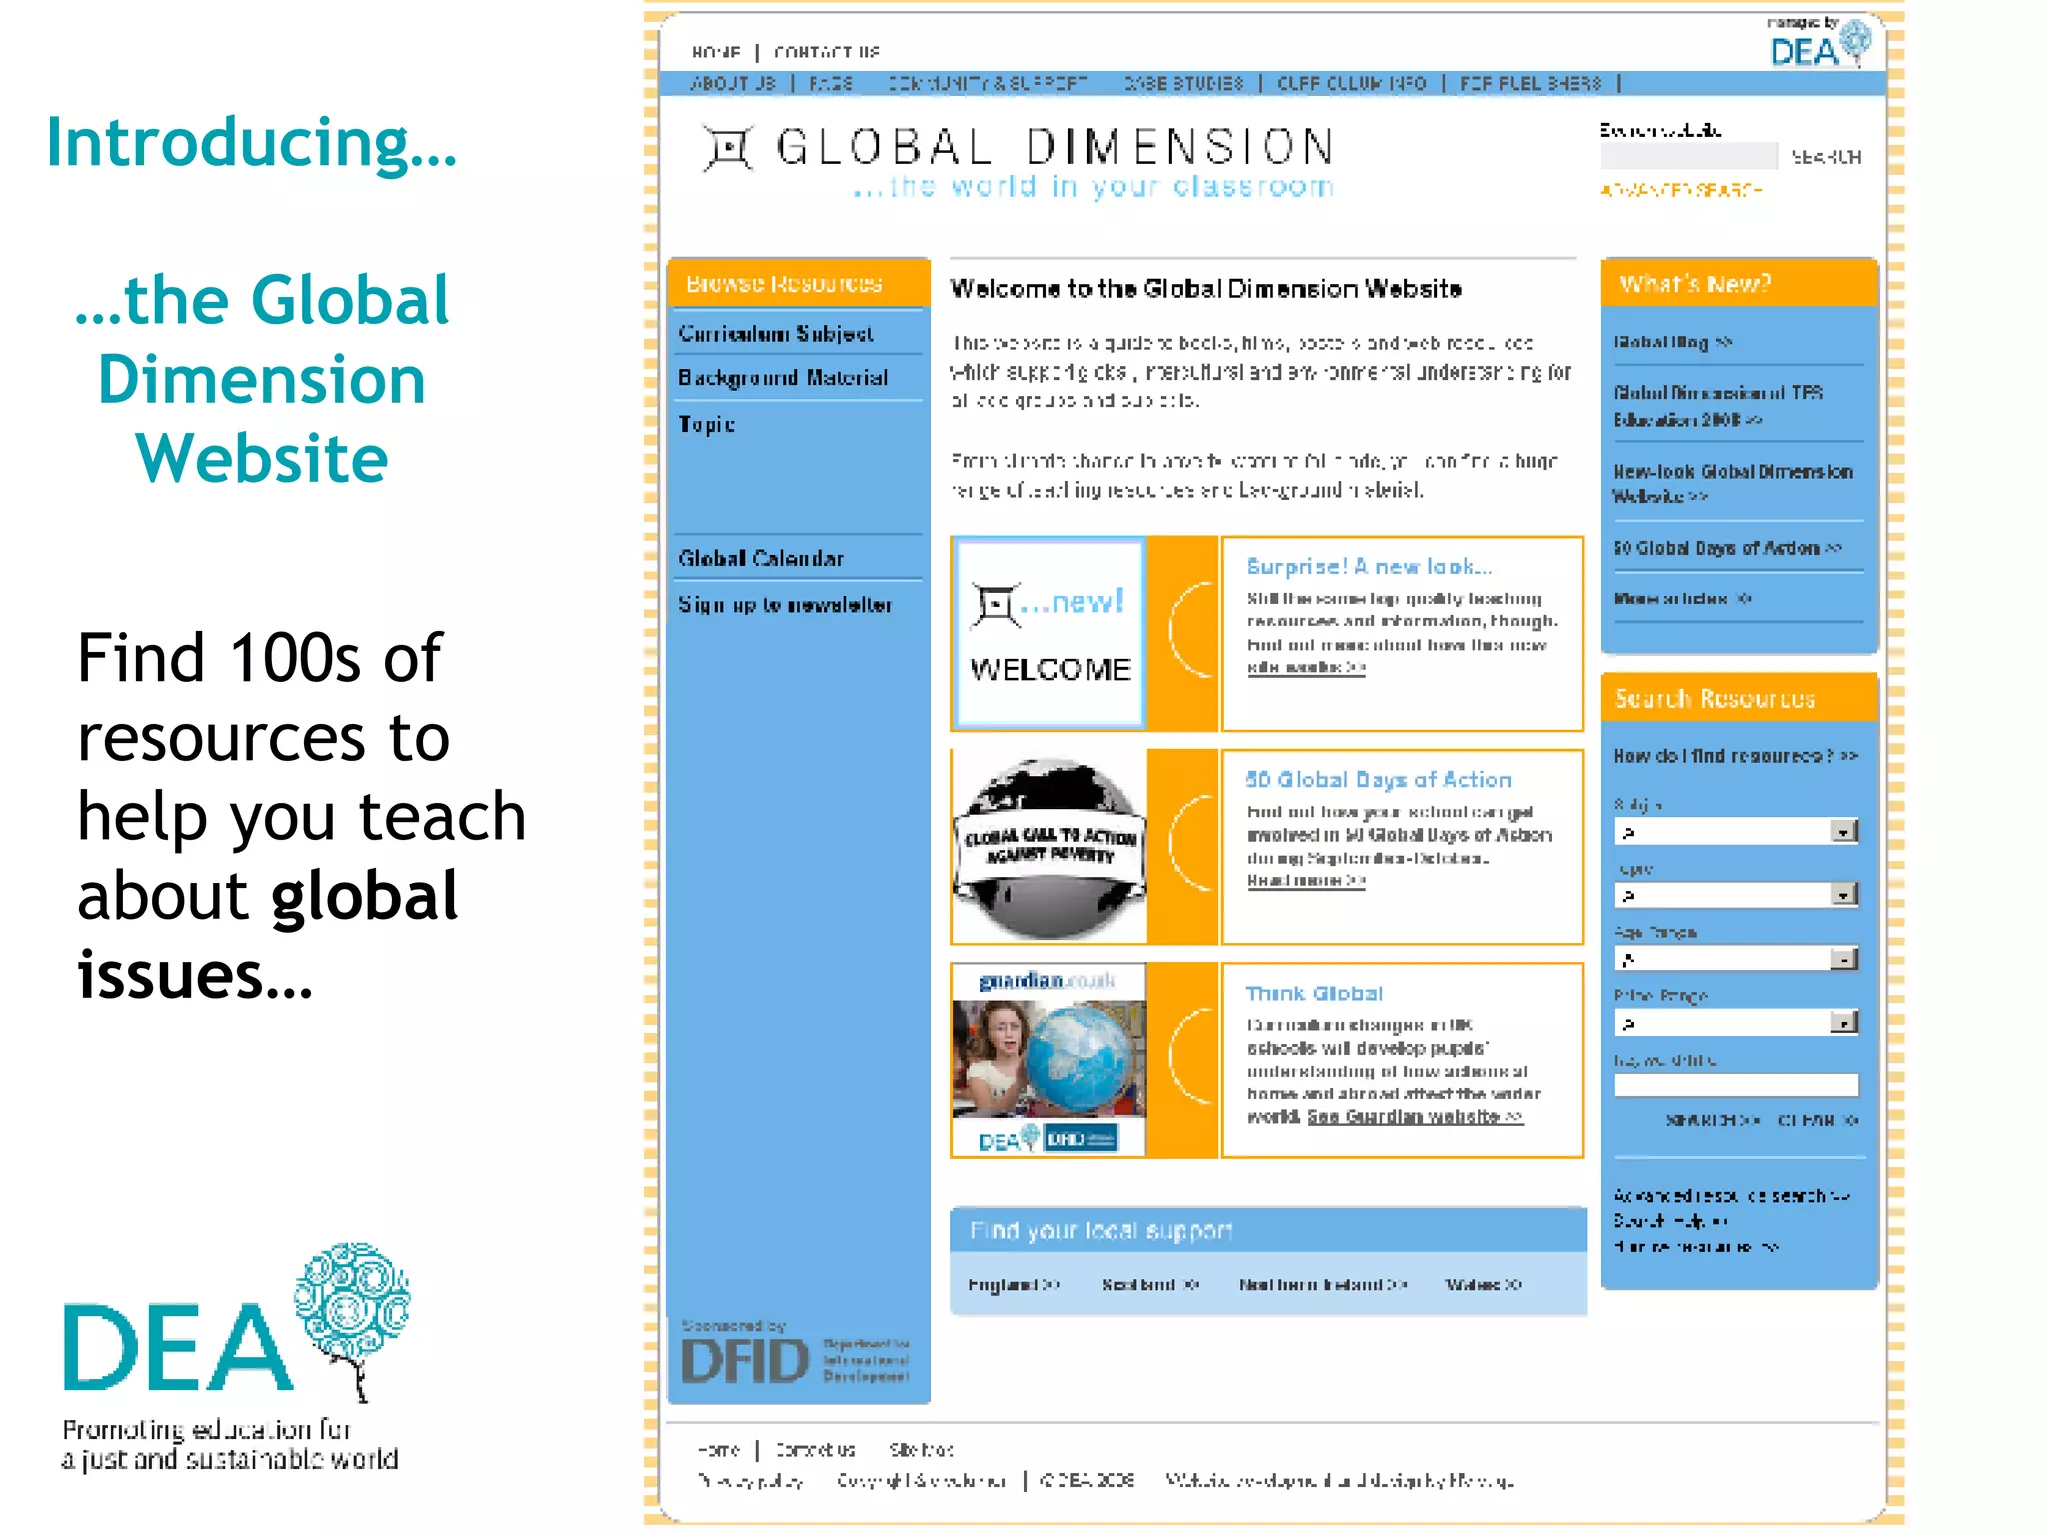Click the Advanced Search link

click(x=1680, y=190)
